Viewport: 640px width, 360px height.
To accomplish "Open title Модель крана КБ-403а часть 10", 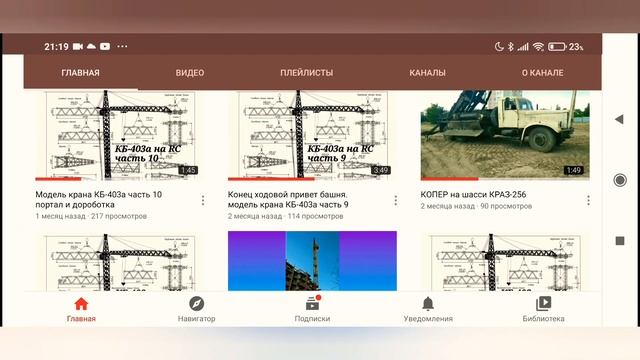I will (98, 200).
